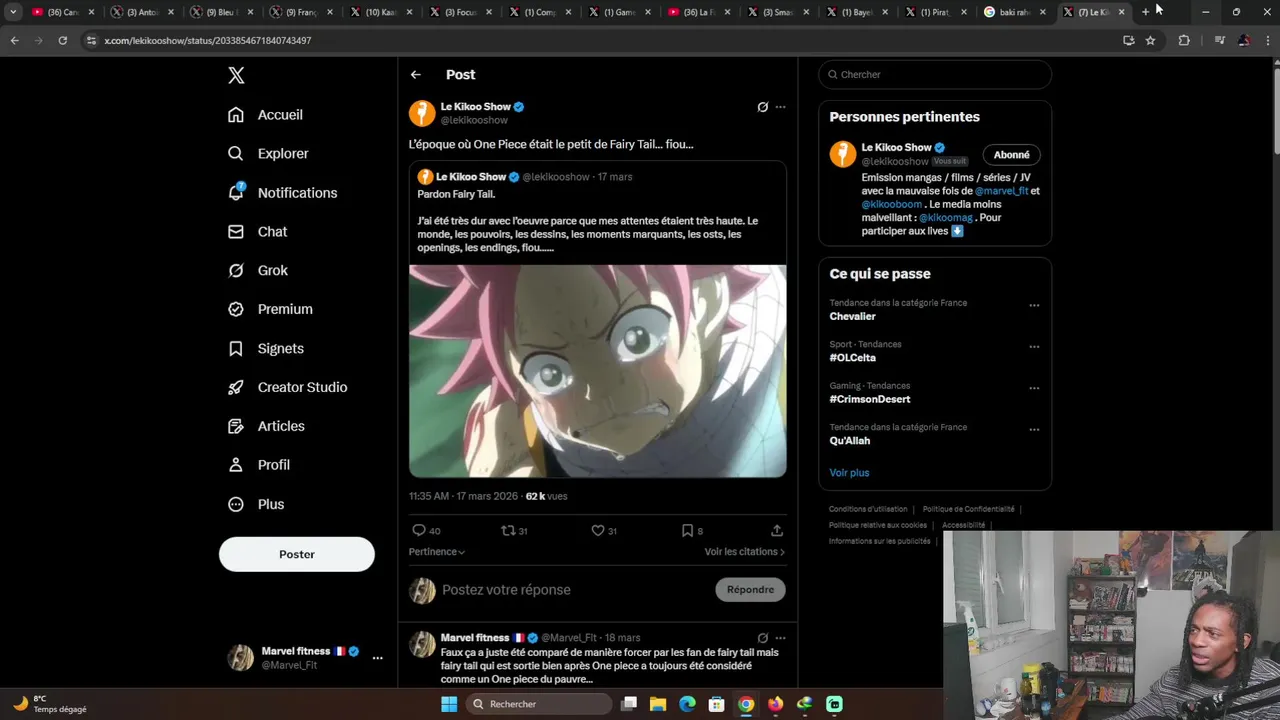
Task: Open Profil page
Action: click(259, 466)
